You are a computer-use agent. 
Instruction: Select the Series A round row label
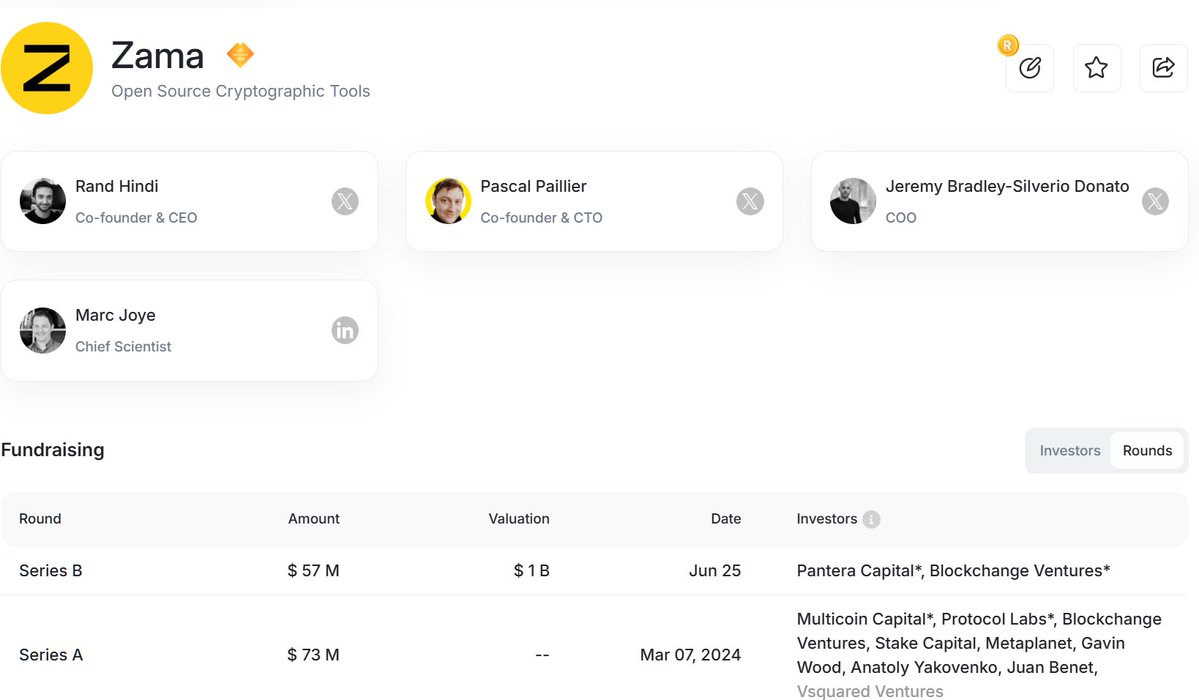point(50,655)
